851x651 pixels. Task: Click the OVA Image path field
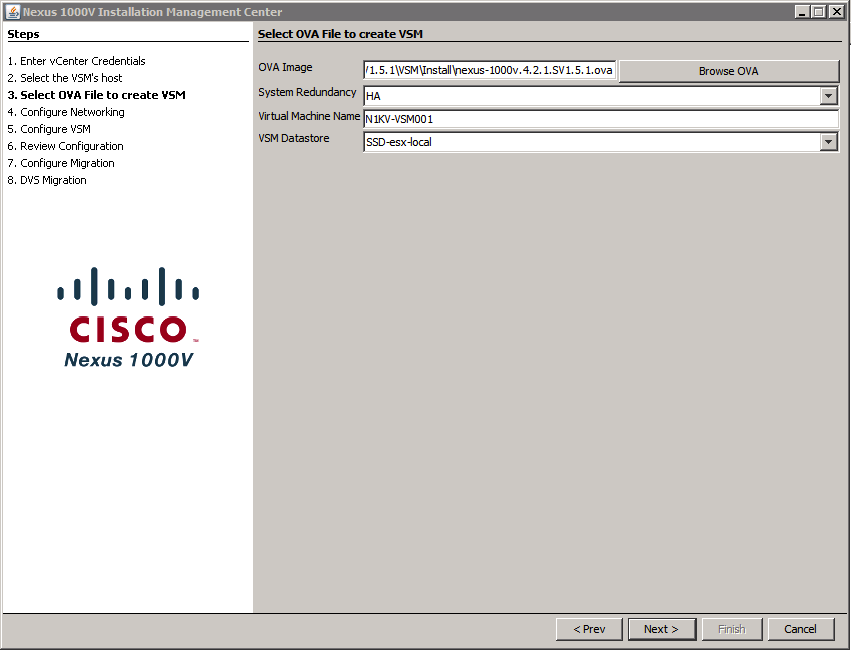[490, 71]
